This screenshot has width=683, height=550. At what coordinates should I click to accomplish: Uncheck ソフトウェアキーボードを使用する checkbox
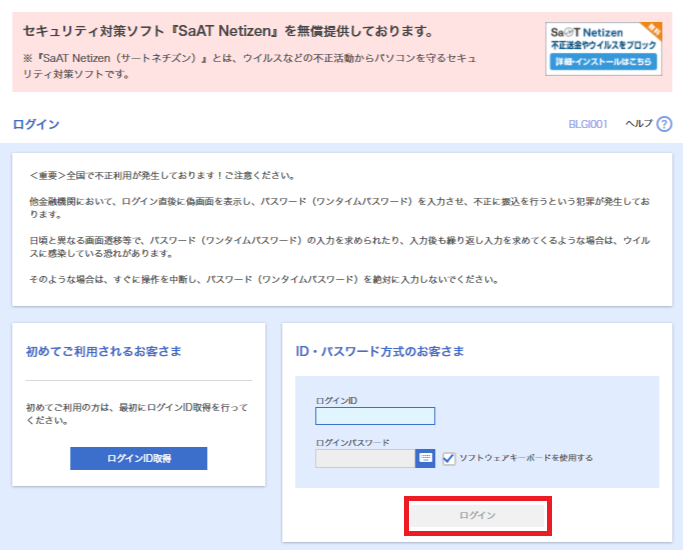tap(449, 458)
